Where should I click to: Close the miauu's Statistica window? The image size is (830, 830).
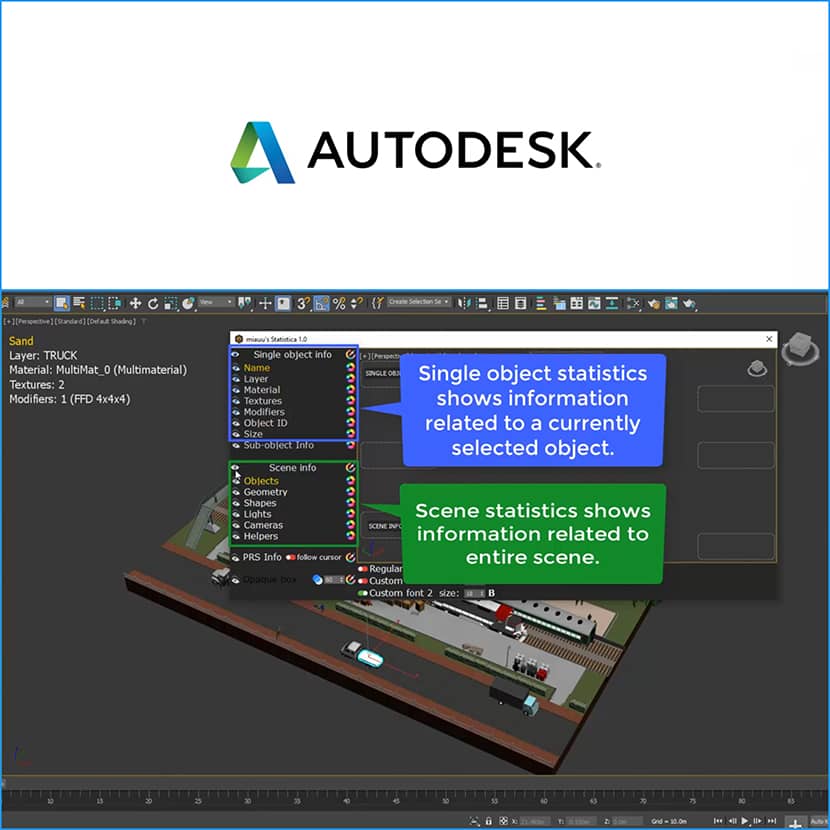(x=769, y=339)
